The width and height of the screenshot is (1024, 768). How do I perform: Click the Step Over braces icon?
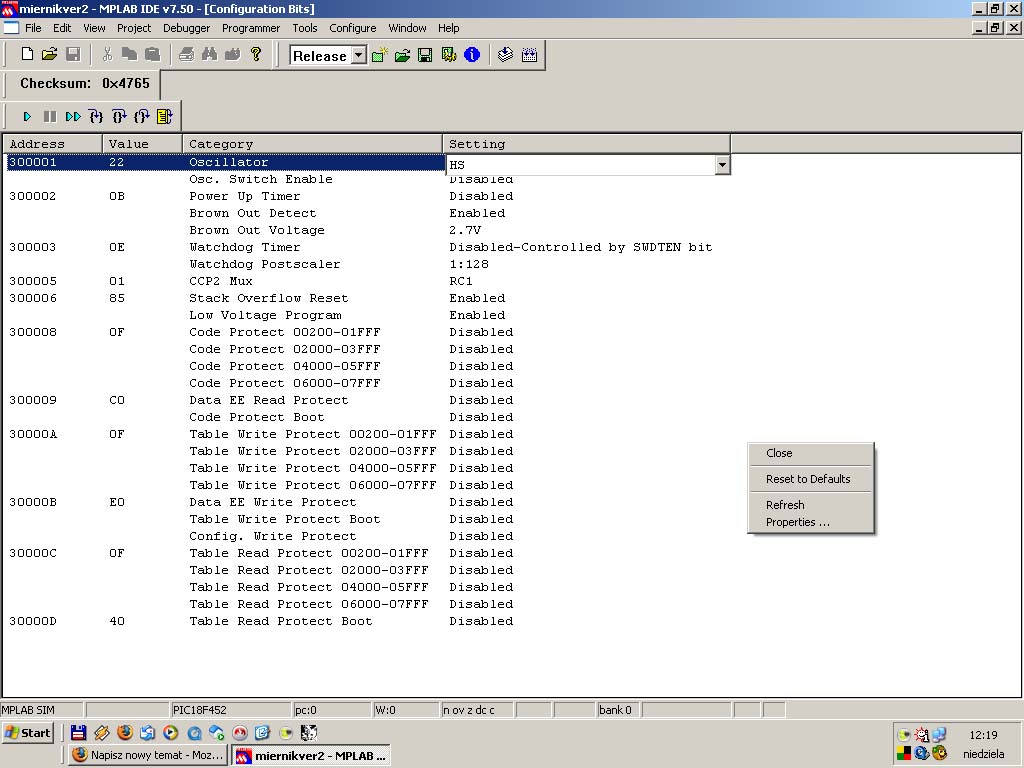click(119, 116)
